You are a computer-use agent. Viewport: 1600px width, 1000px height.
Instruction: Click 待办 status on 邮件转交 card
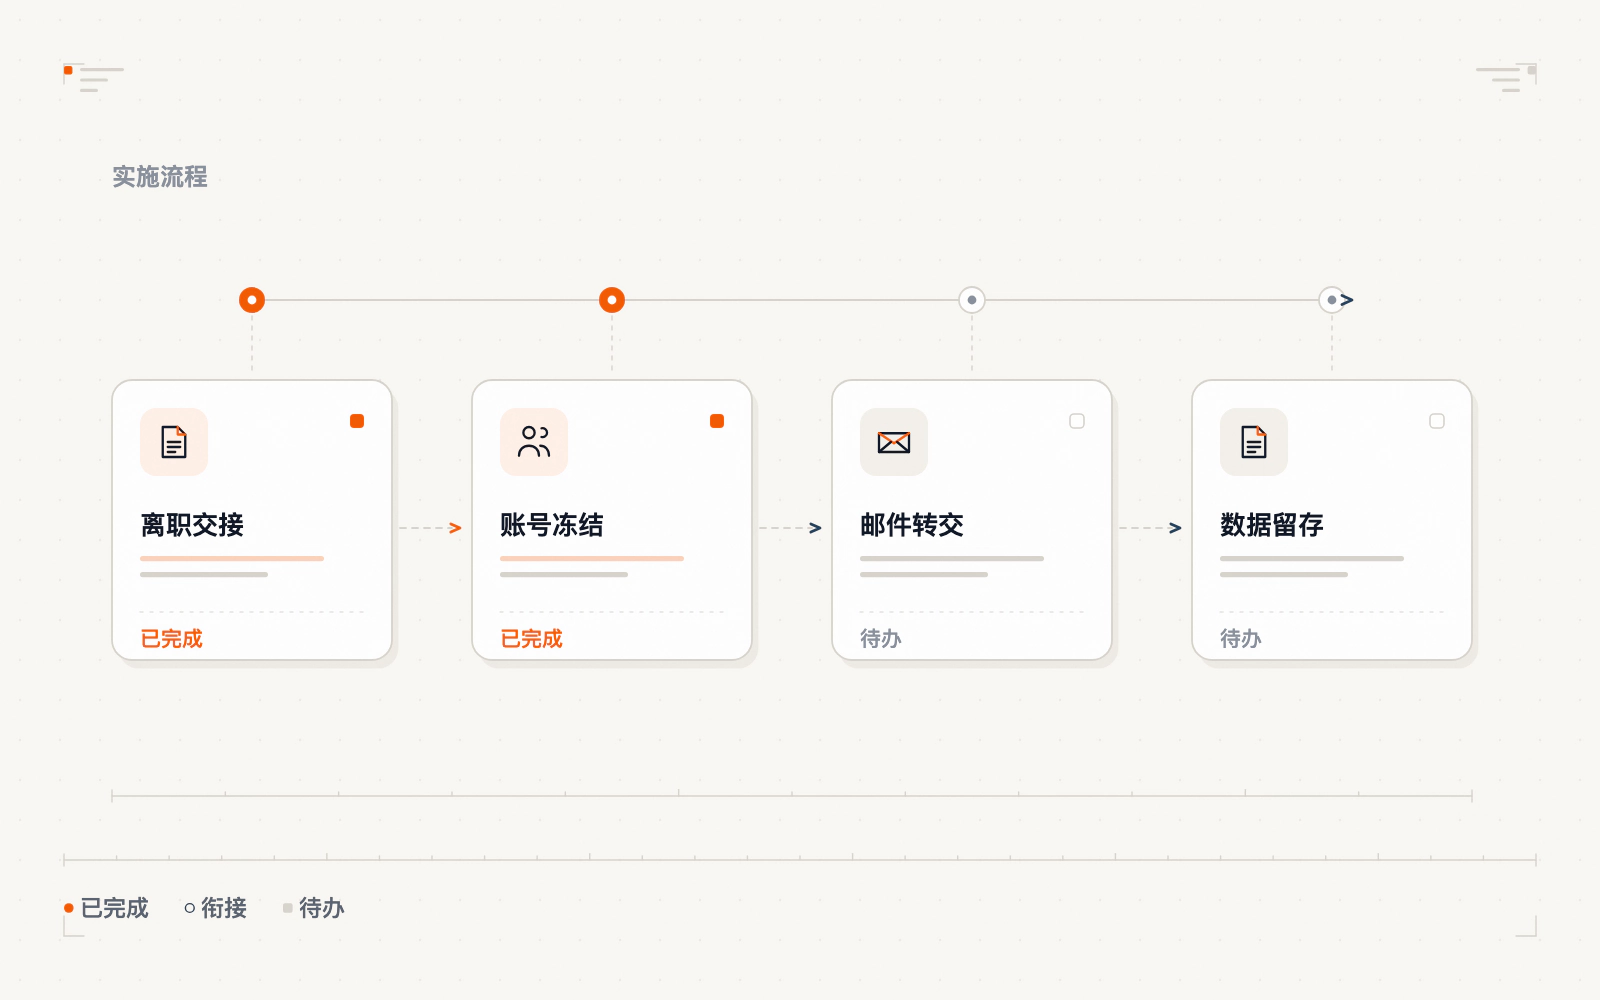coord(881,639)
